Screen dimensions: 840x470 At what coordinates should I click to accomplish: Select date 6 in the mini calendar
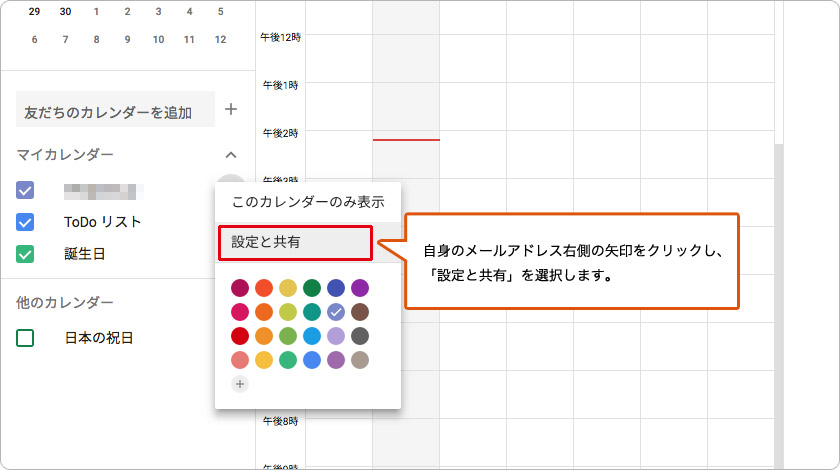[x=34, y=40]
